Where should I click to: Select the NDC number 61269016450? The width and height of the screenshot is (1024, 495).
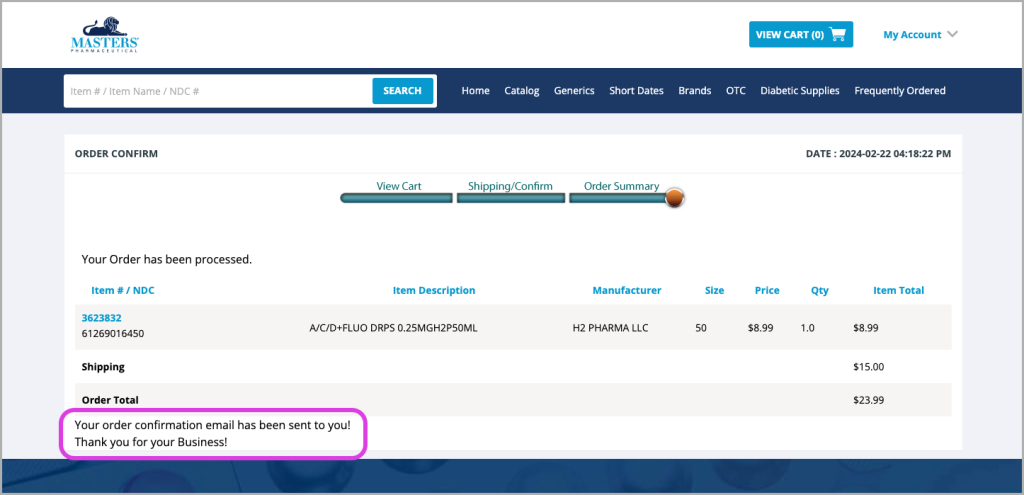(x=113, y=334)
